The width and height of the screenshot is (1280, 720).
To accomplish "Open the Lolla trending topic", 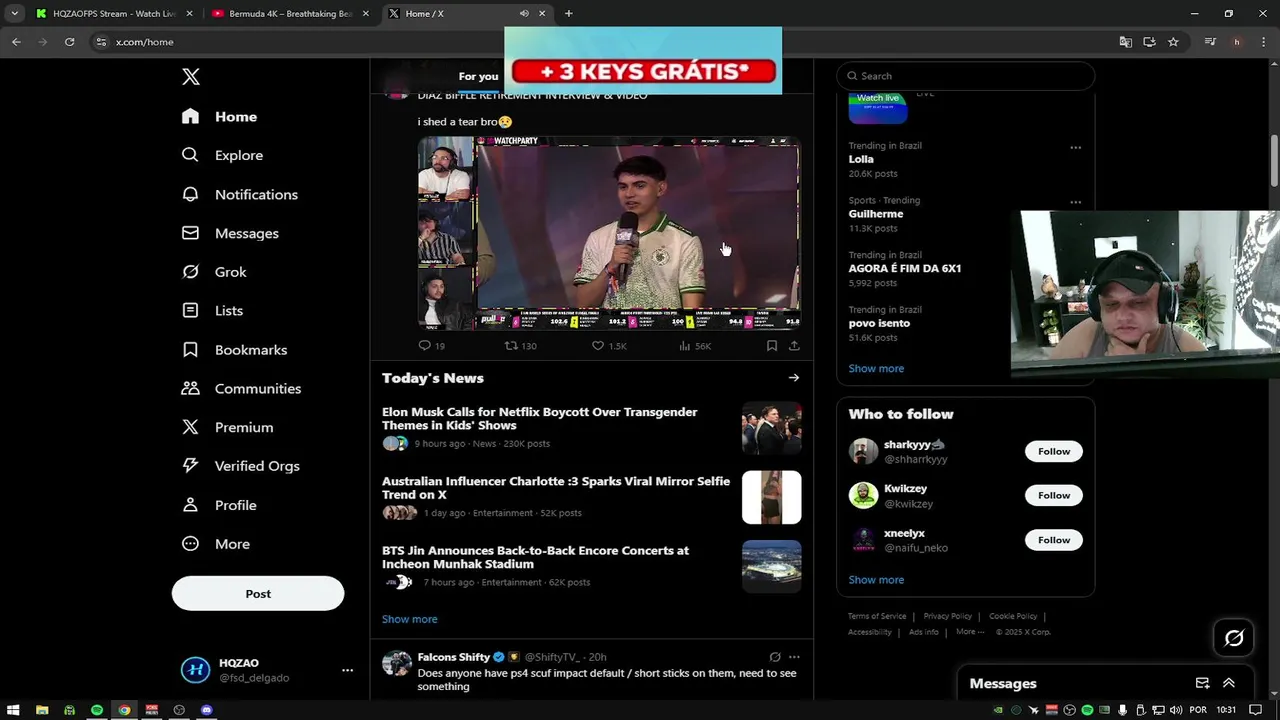I will [x=861, y=159].
